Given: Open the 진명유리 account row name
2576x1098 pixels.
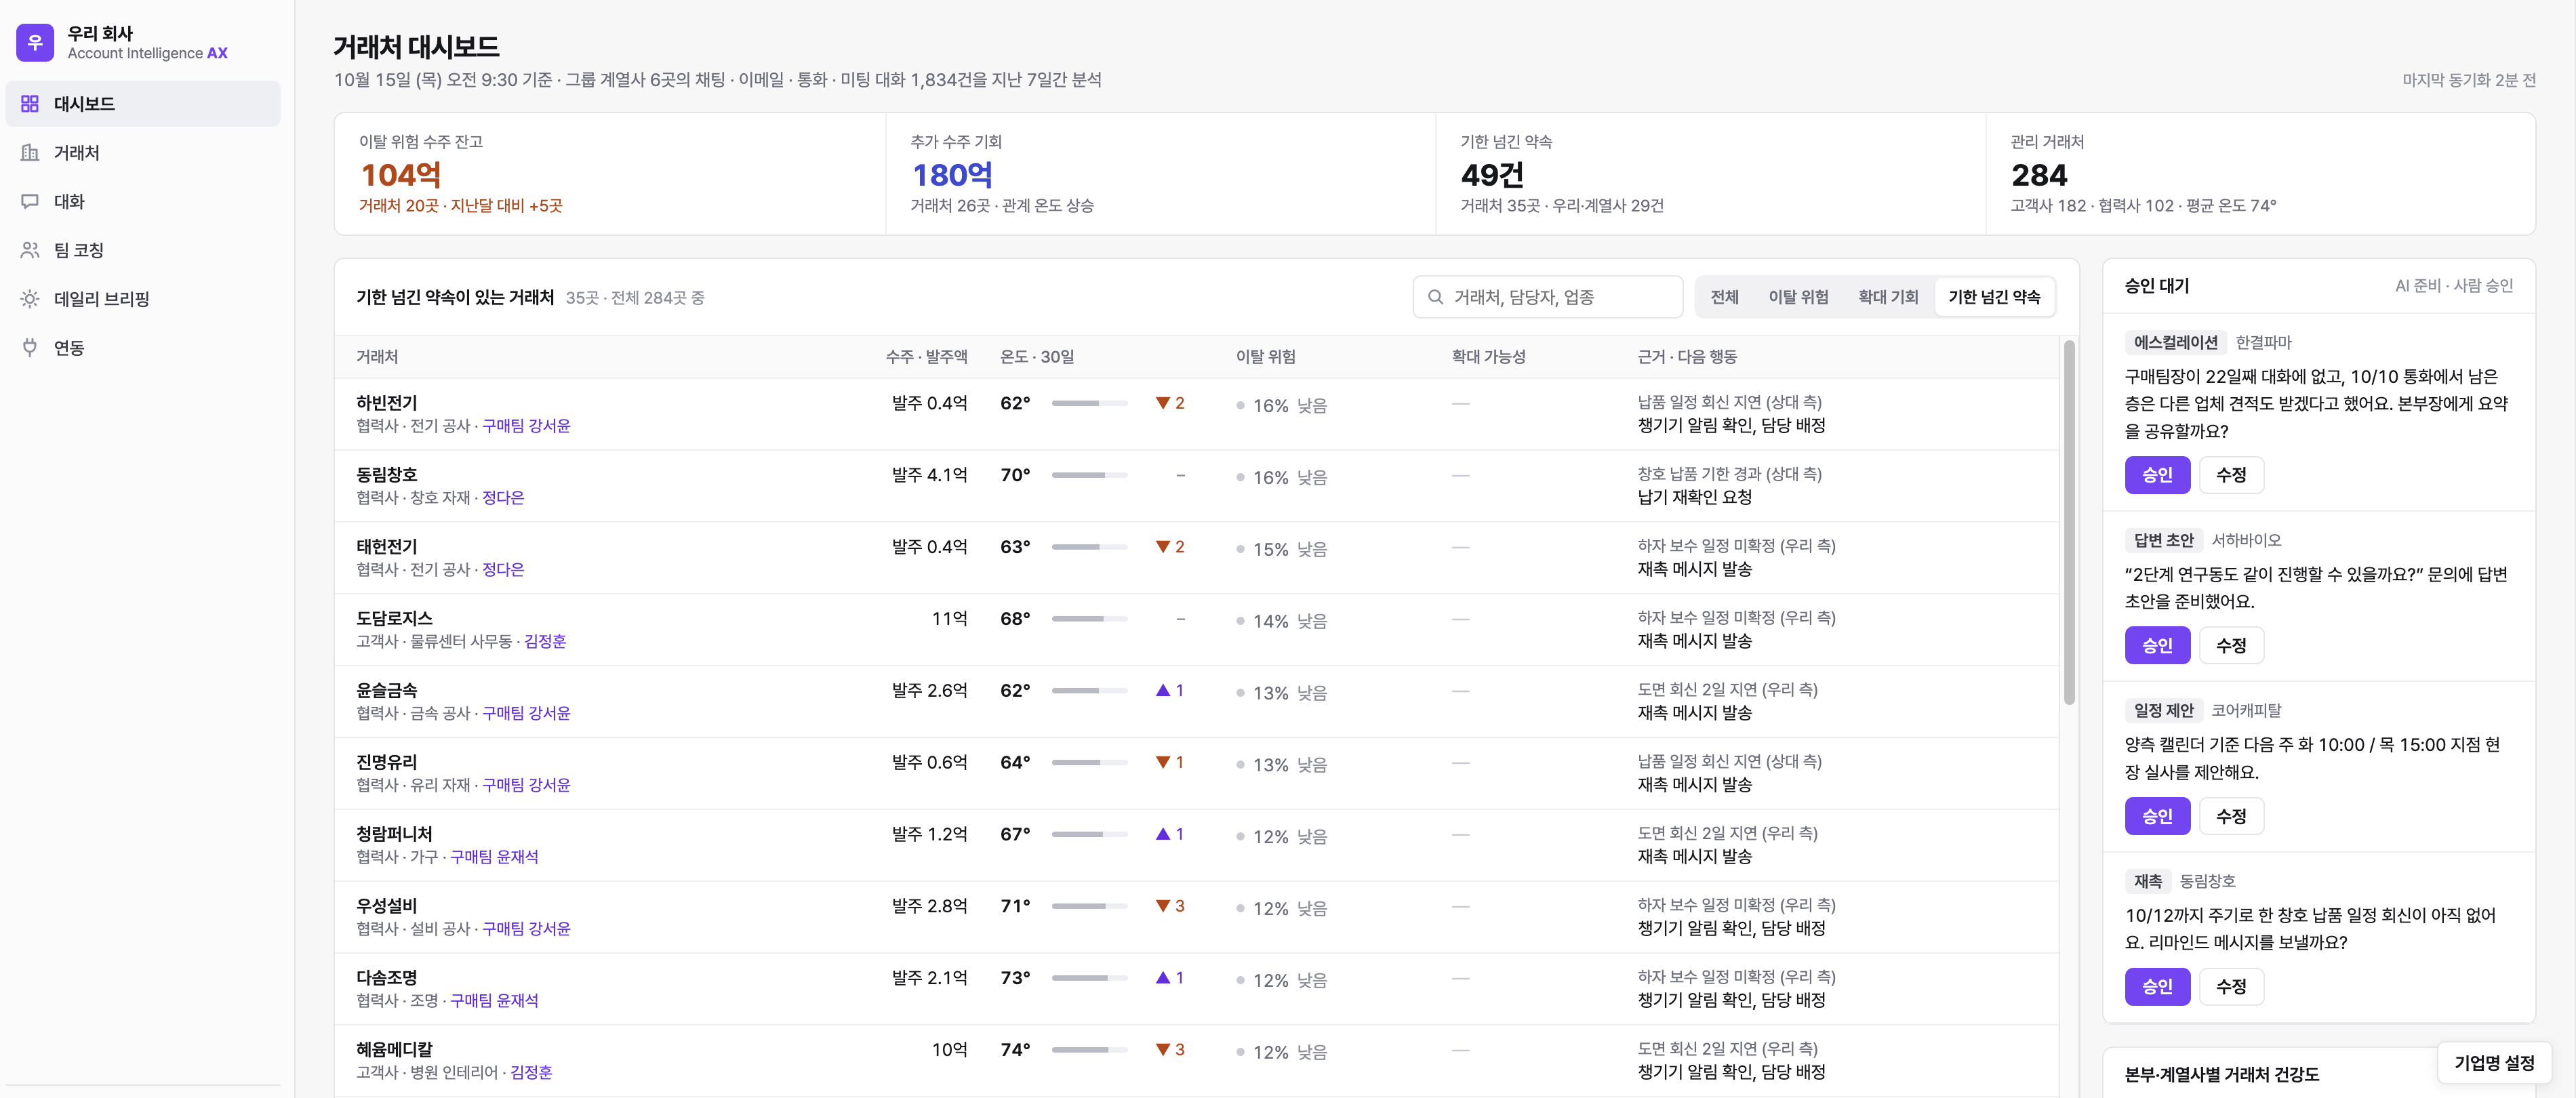Looking at the screenshot, I should tap(387, 762).
